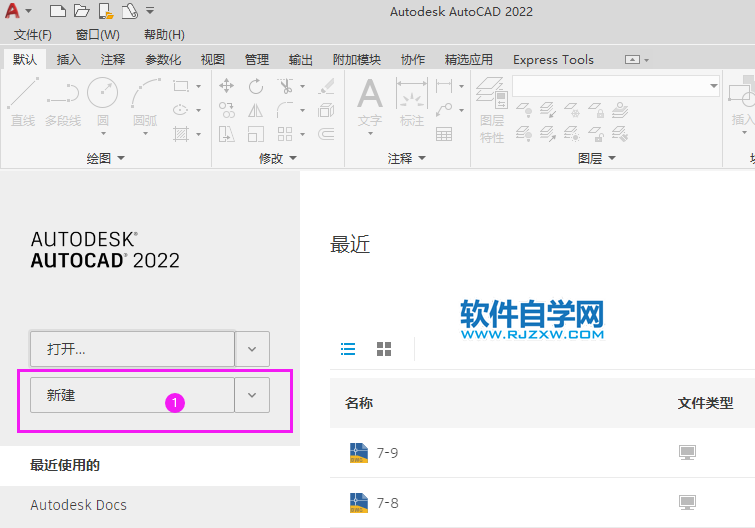Switch to the 插入 ribbon tab
This screenshot has width=755, height=528.
pos(69,59)
